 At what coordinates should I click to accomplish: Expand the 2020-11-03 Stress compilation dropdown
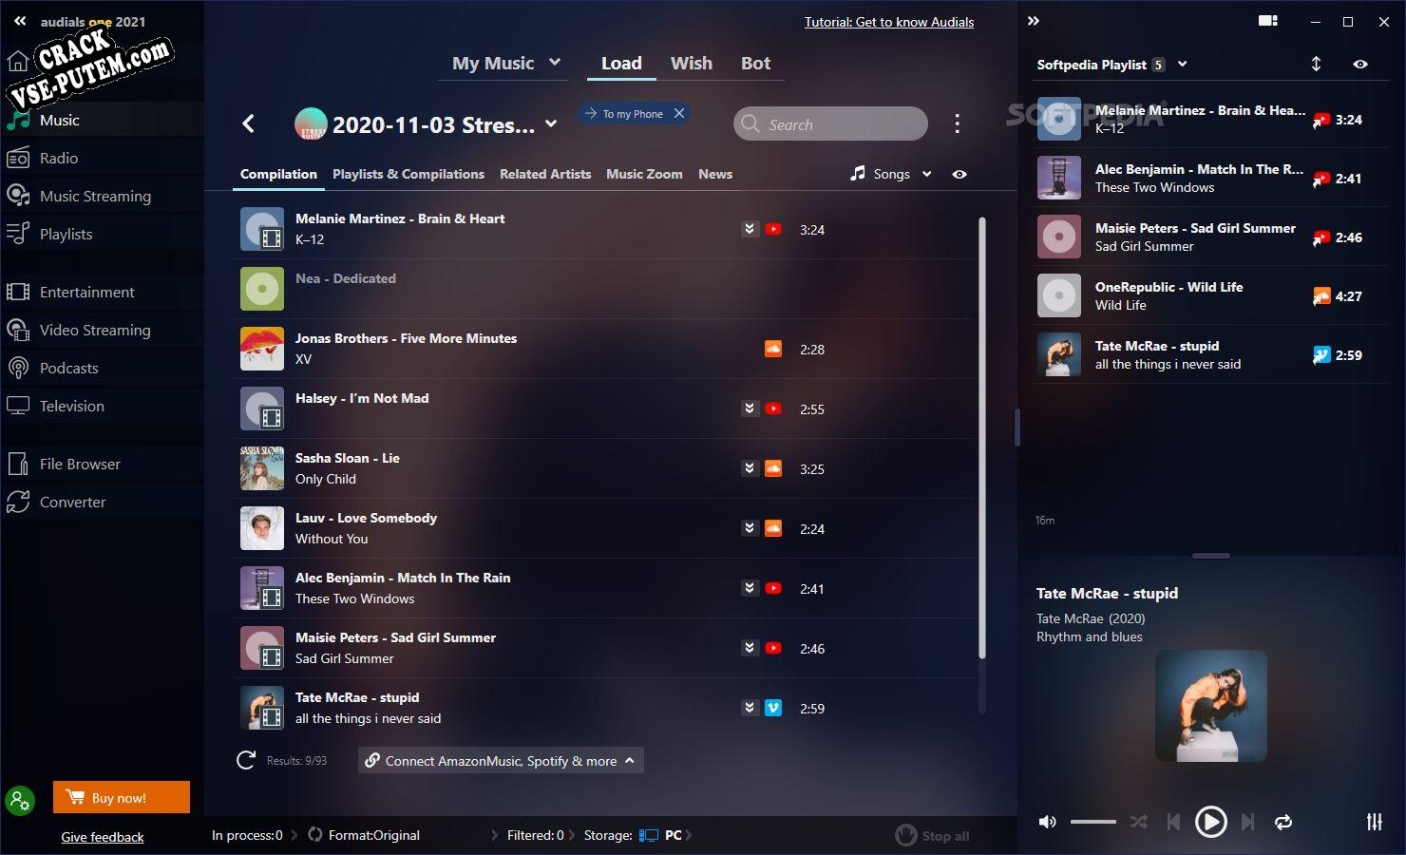tap(551, 124)
